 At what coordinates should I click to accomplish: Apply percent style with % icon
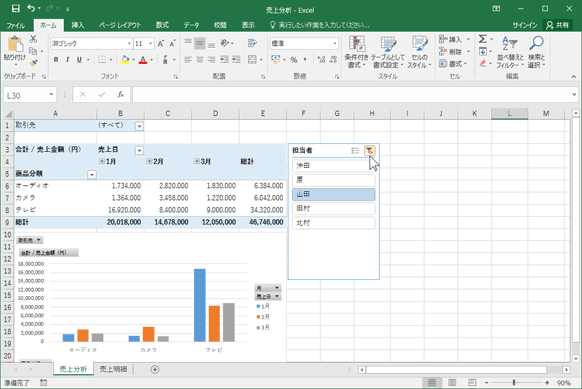[x=294, y=60]
